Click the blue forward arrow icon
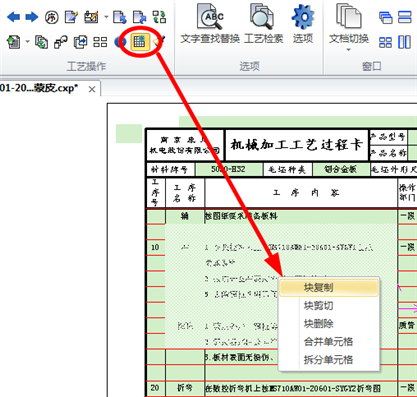 32,17
